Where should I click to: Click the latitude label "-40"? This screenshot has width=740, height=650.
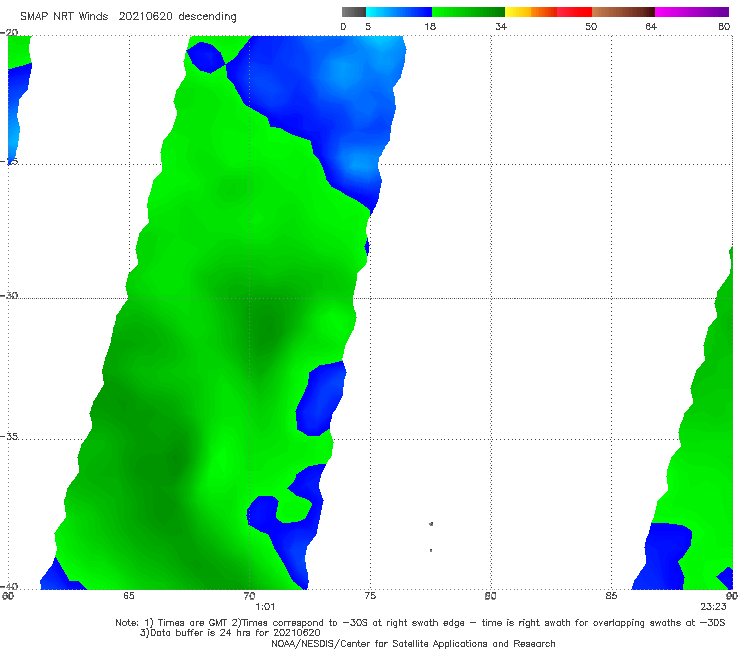pyautogui.click(x=9, y=586)
